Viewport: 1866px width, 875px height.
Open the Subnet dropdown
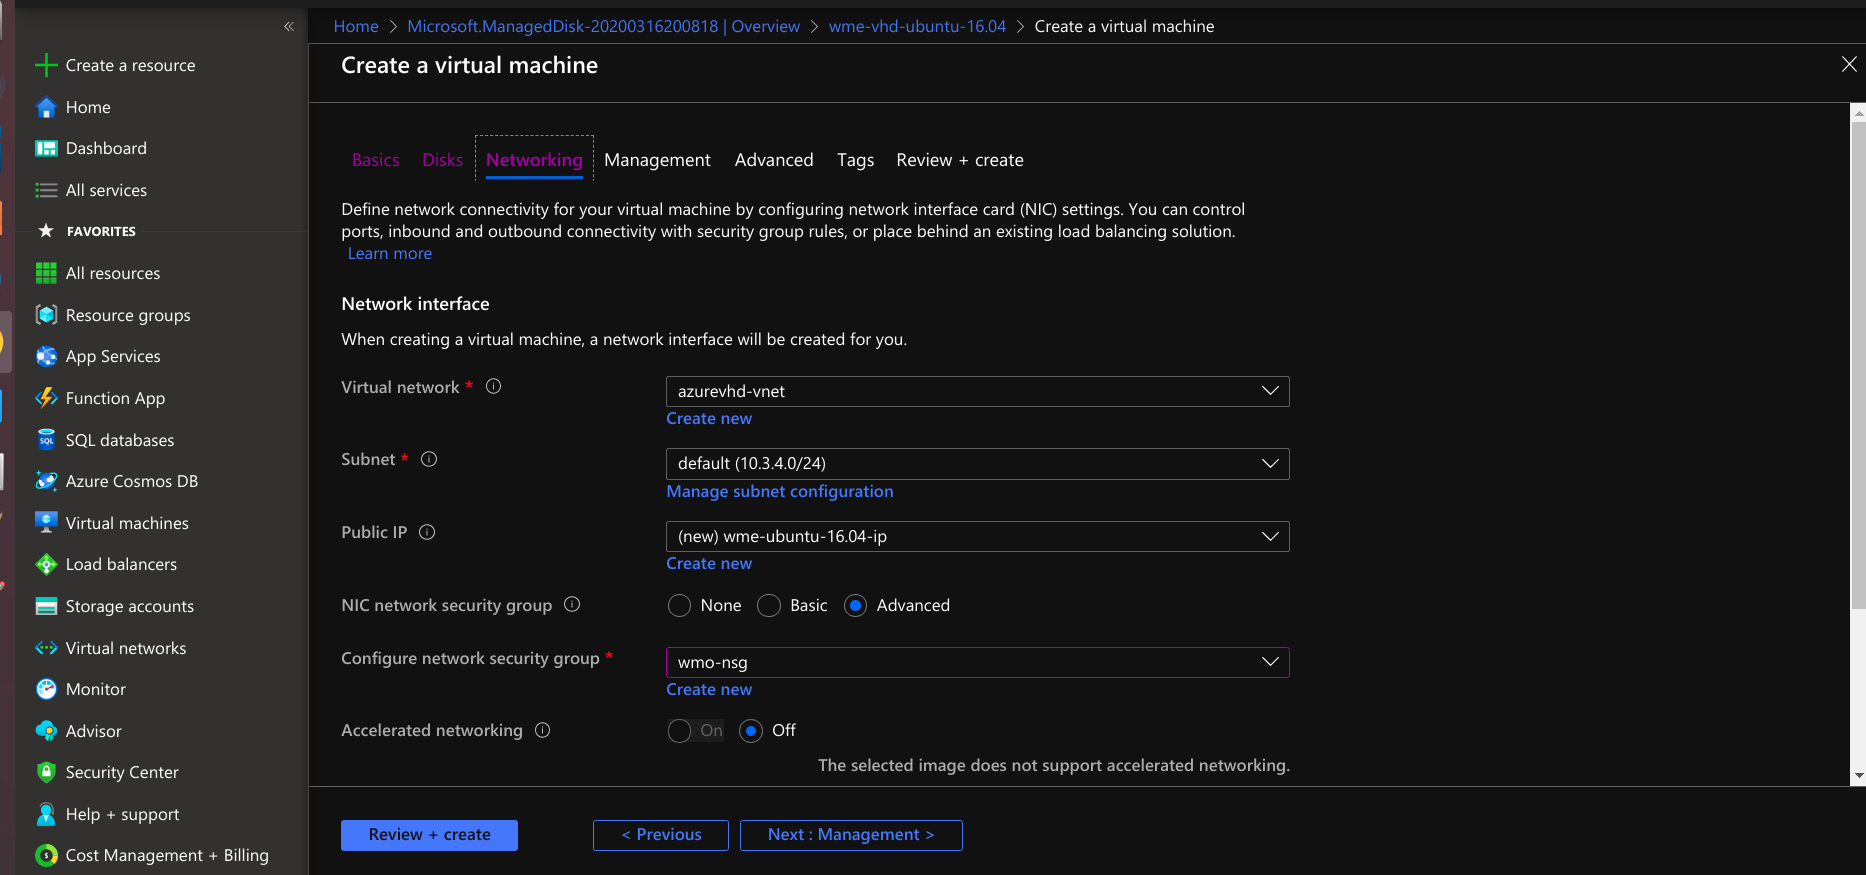[977, 464]
